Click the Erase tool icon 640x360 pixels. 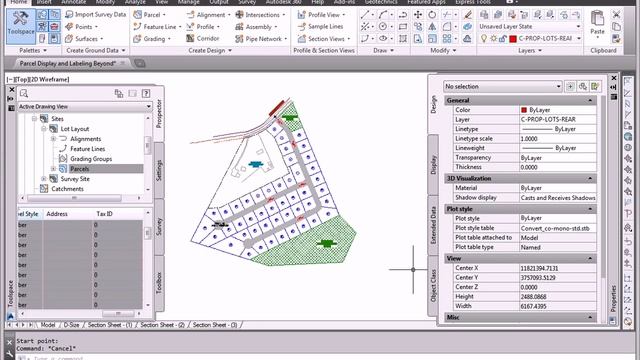coord(467,15)
